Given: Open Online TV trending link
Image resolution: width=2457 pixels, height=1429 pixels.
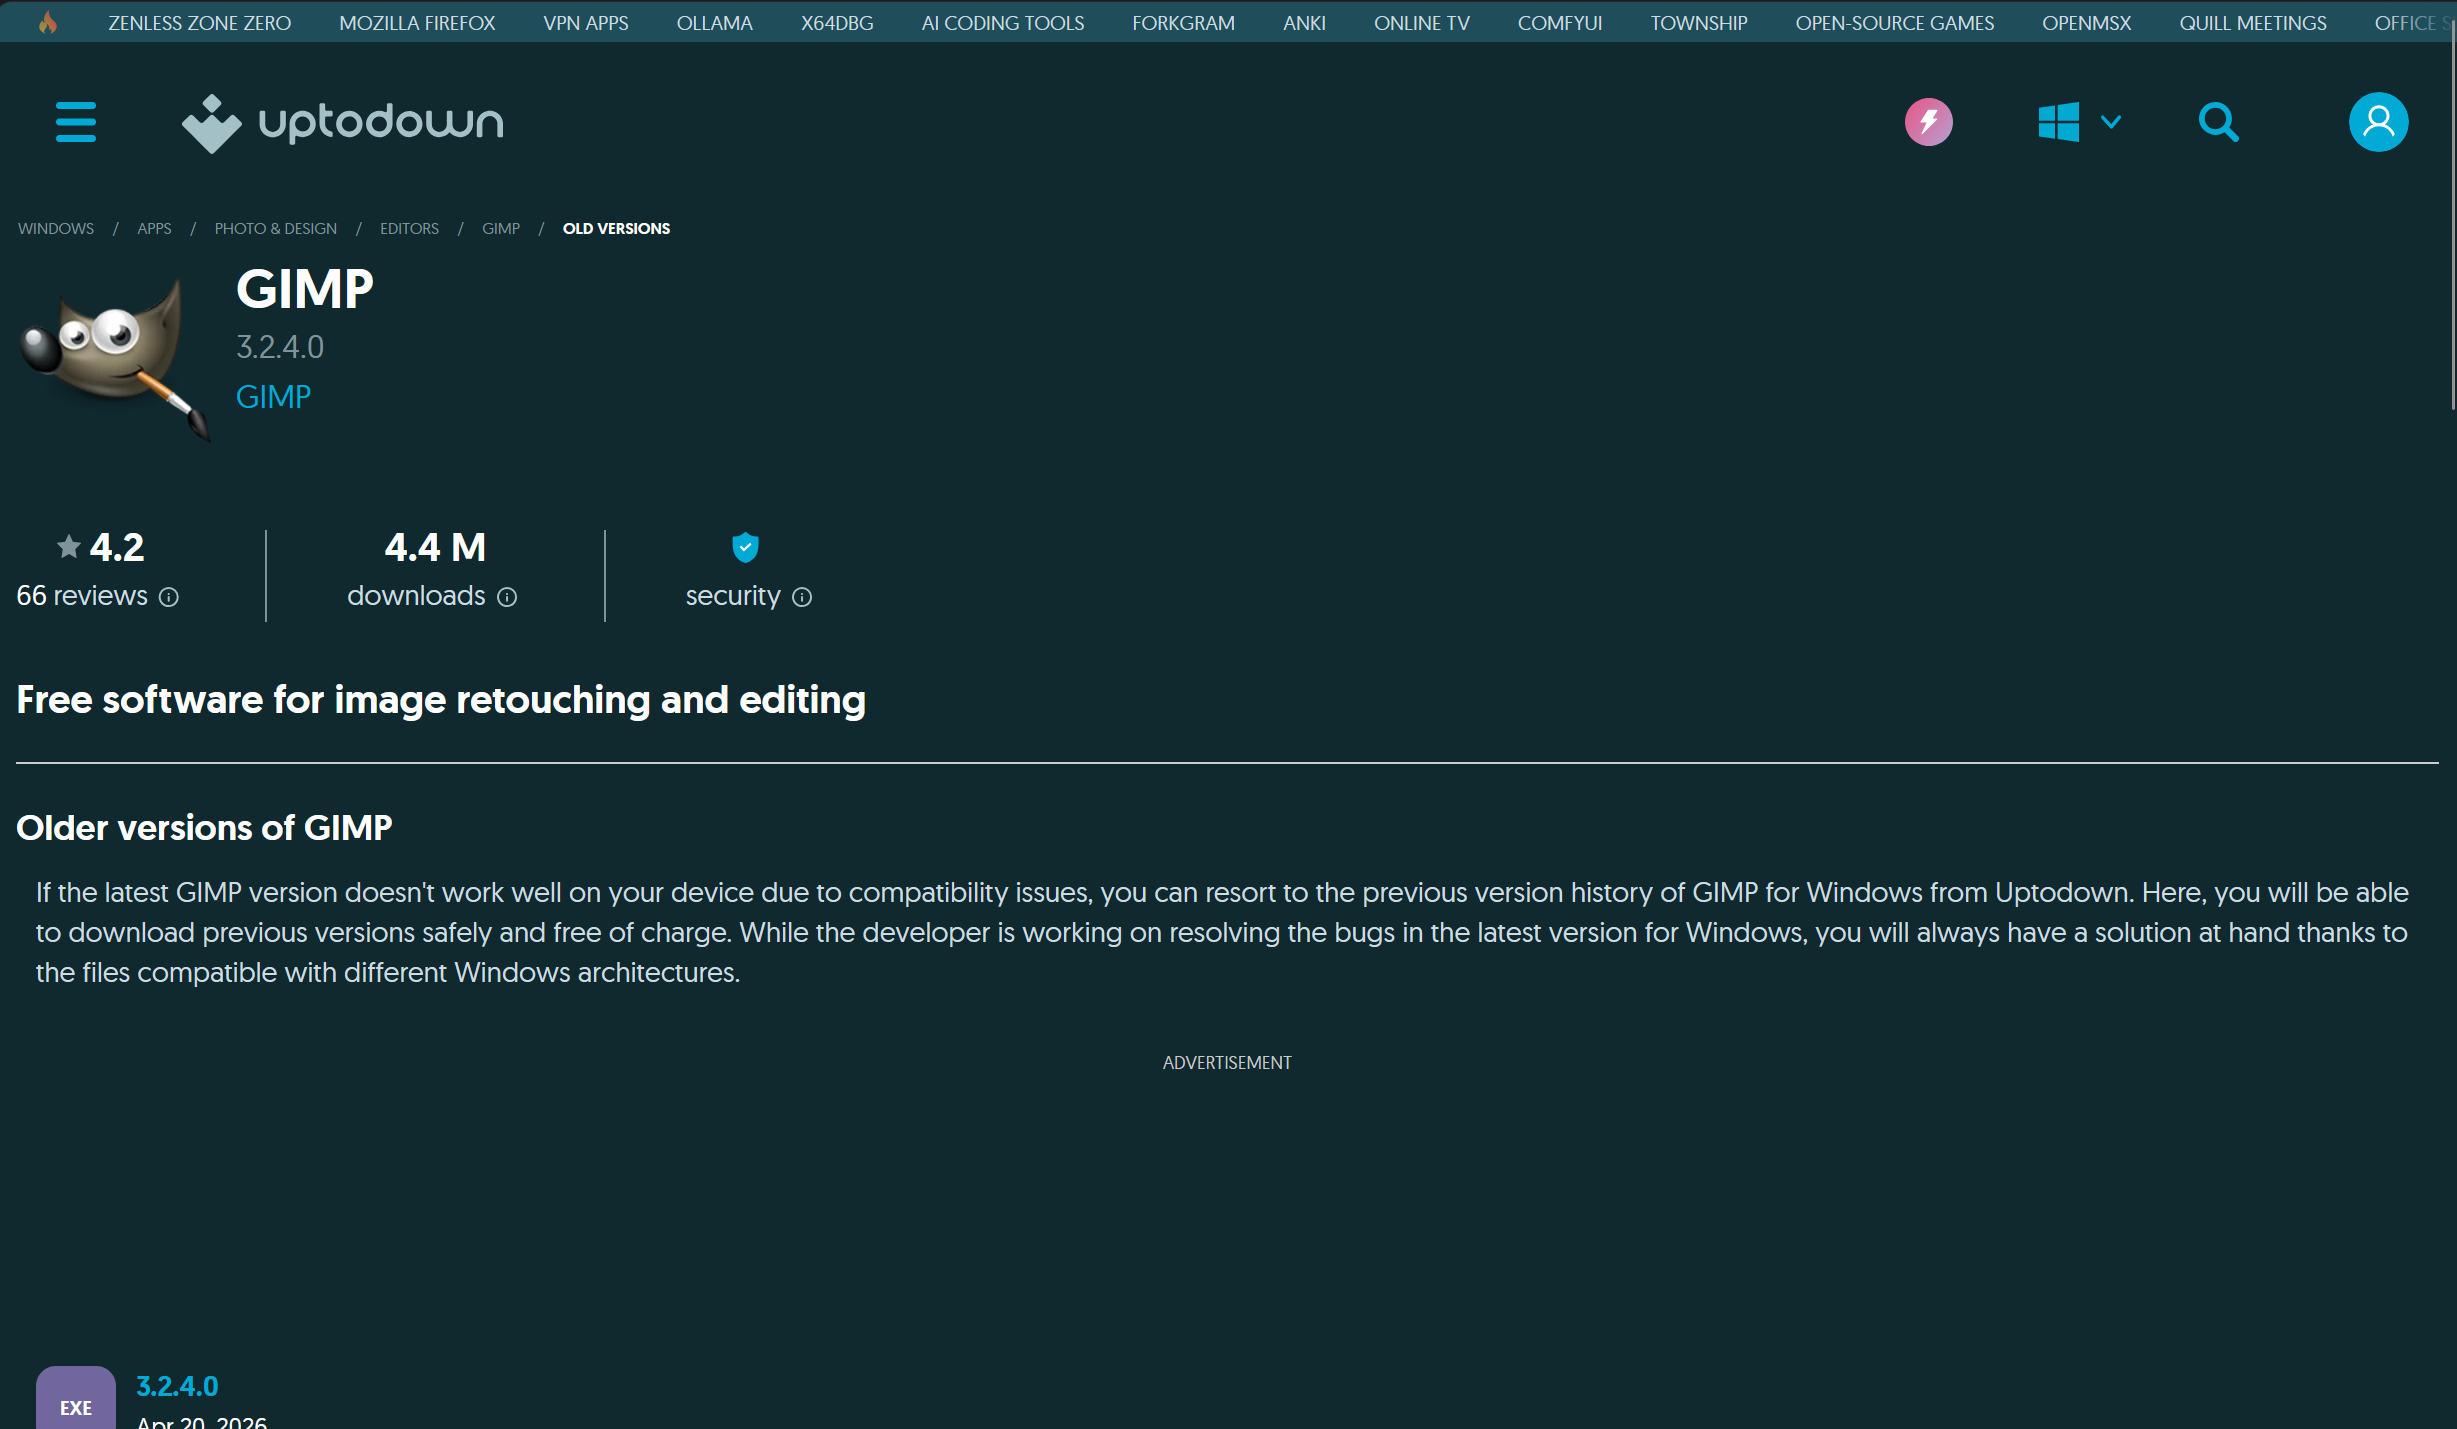Looking at the screenshot, I should pyautogui.click(x=1422, y=23).
